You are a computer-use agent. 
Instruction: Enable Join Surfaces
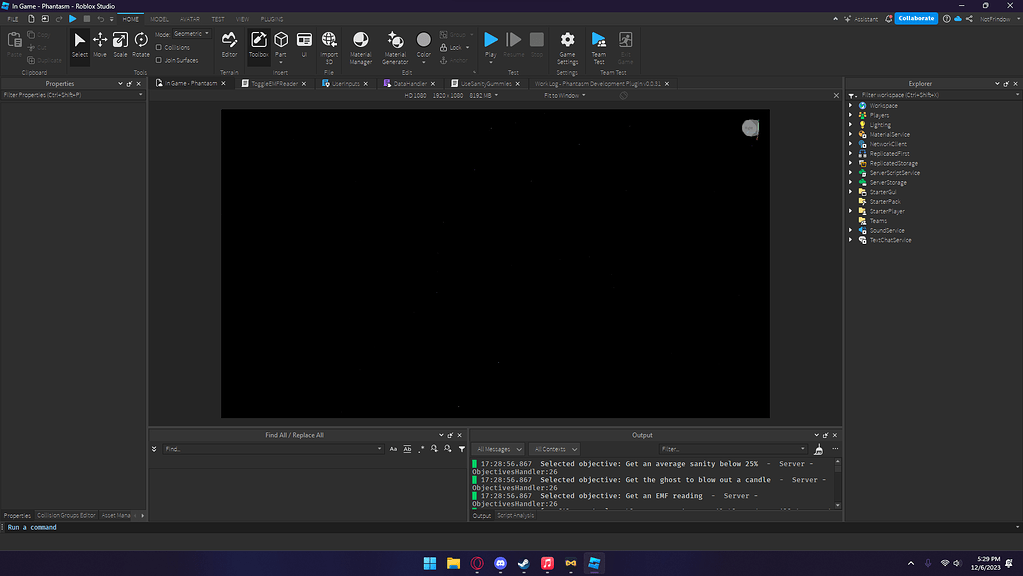tap(158, 60)
